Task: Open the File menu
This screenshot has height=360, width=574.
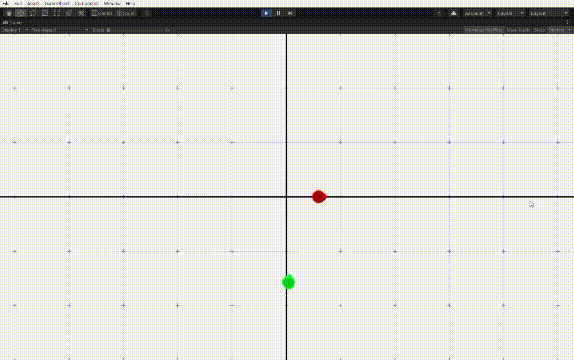Action: tap(5, 3)
